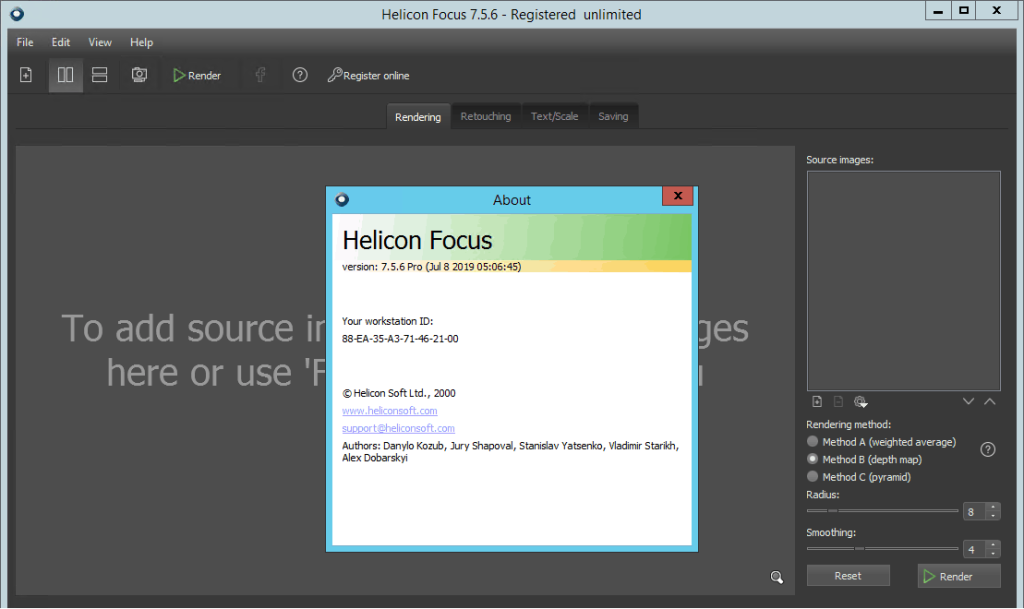Image resolution: width=1024 pixels, height=609 pixels.
Task: Switch to the Retouching tab
Action: coord(486,116)
